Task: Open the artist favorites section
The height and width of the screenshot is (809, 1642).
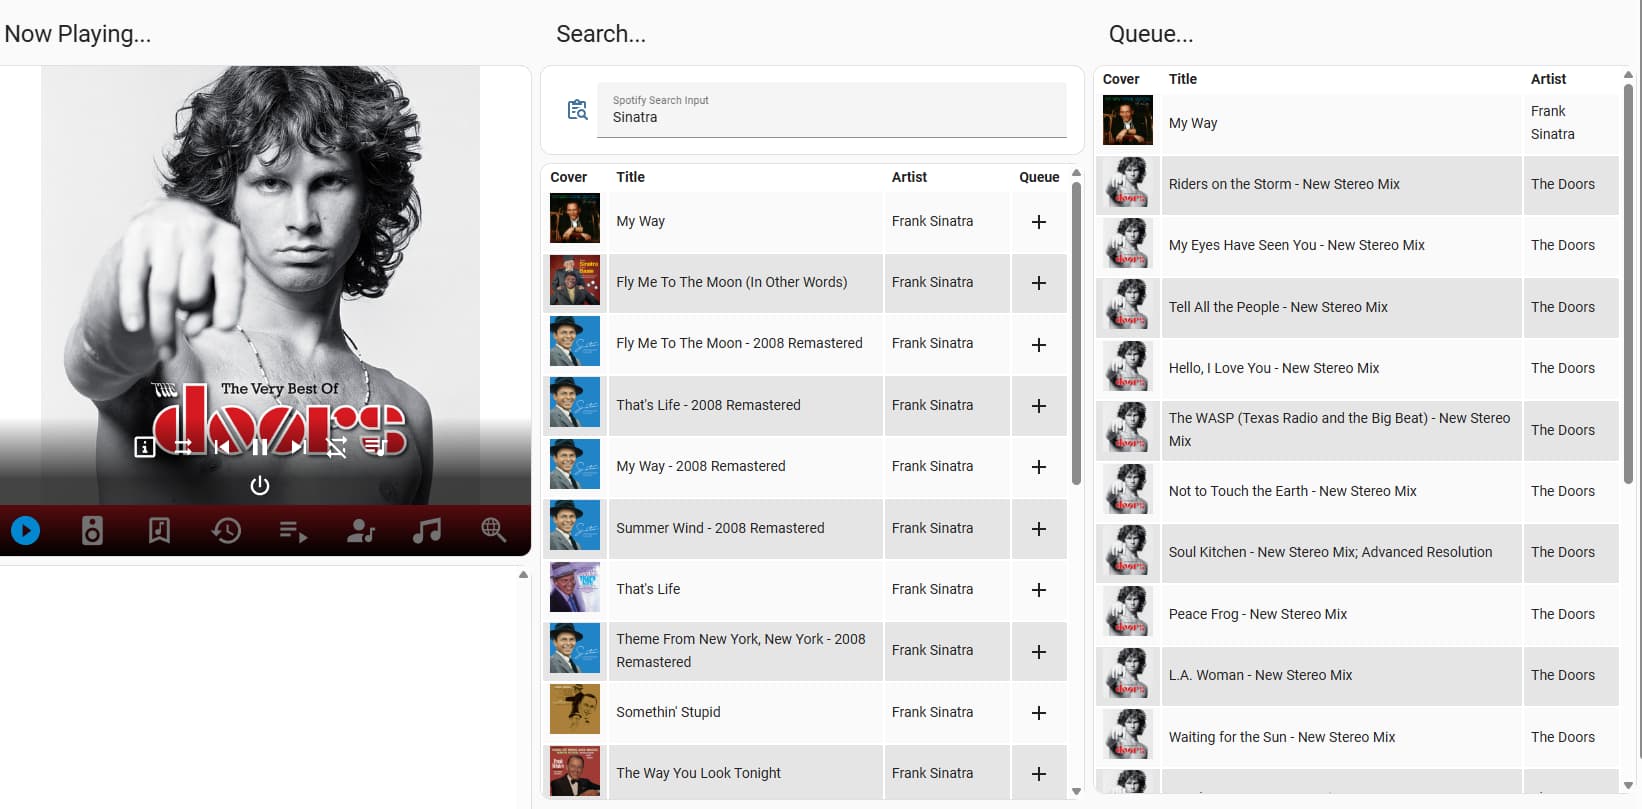Action: pyautogui.click(x=360, y=530)
